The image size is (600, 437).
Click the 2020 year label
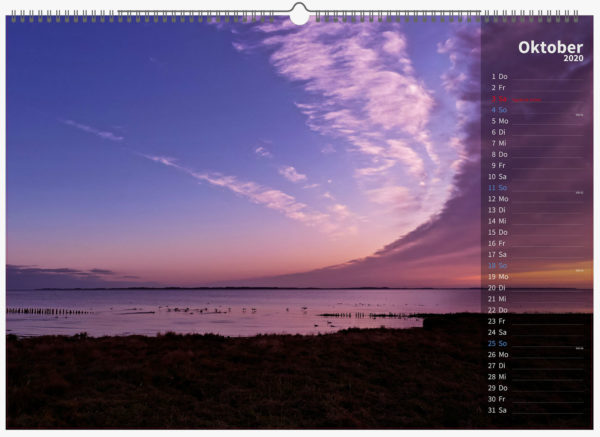[573, 59]
